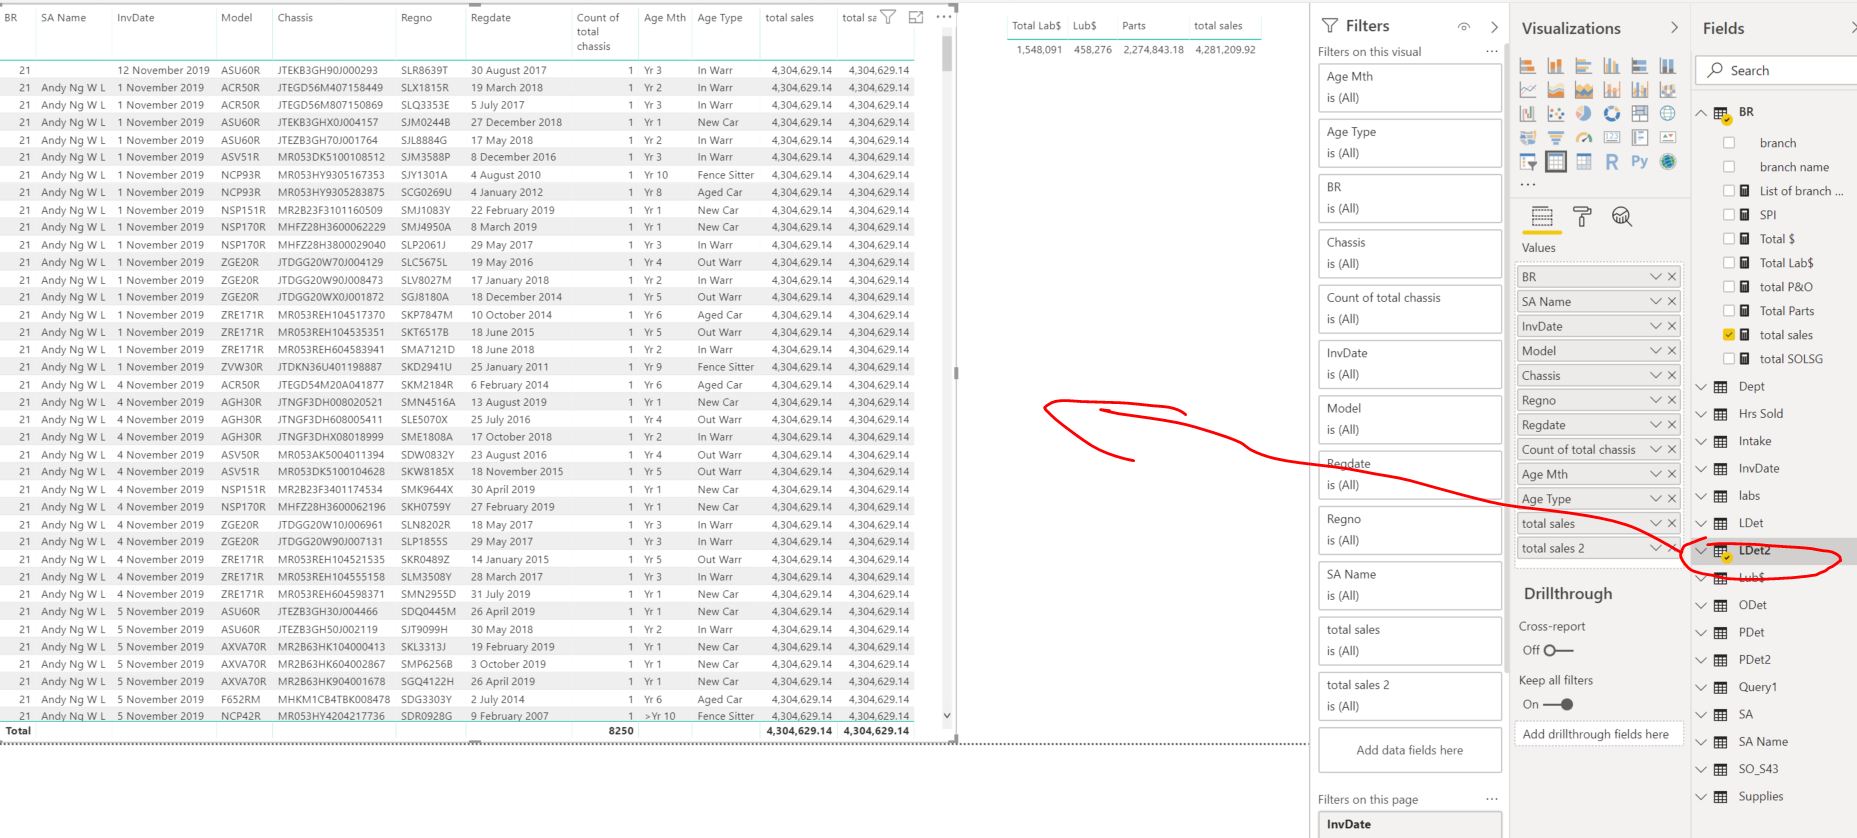Collapse the BR table in Fields

(x=1702, y=113)
